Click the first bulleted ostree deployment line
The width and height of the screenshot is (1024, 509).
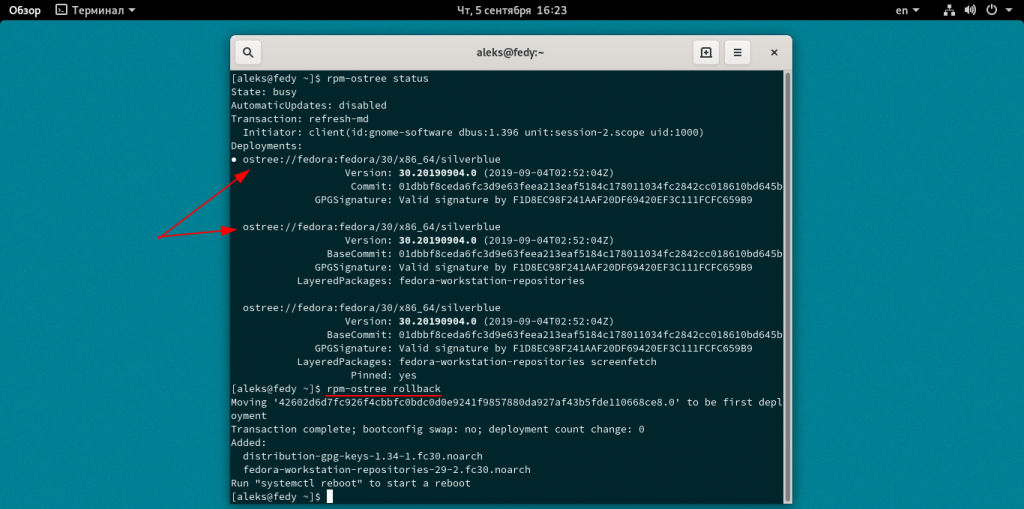pyautogui.click(x=370, y=159)
